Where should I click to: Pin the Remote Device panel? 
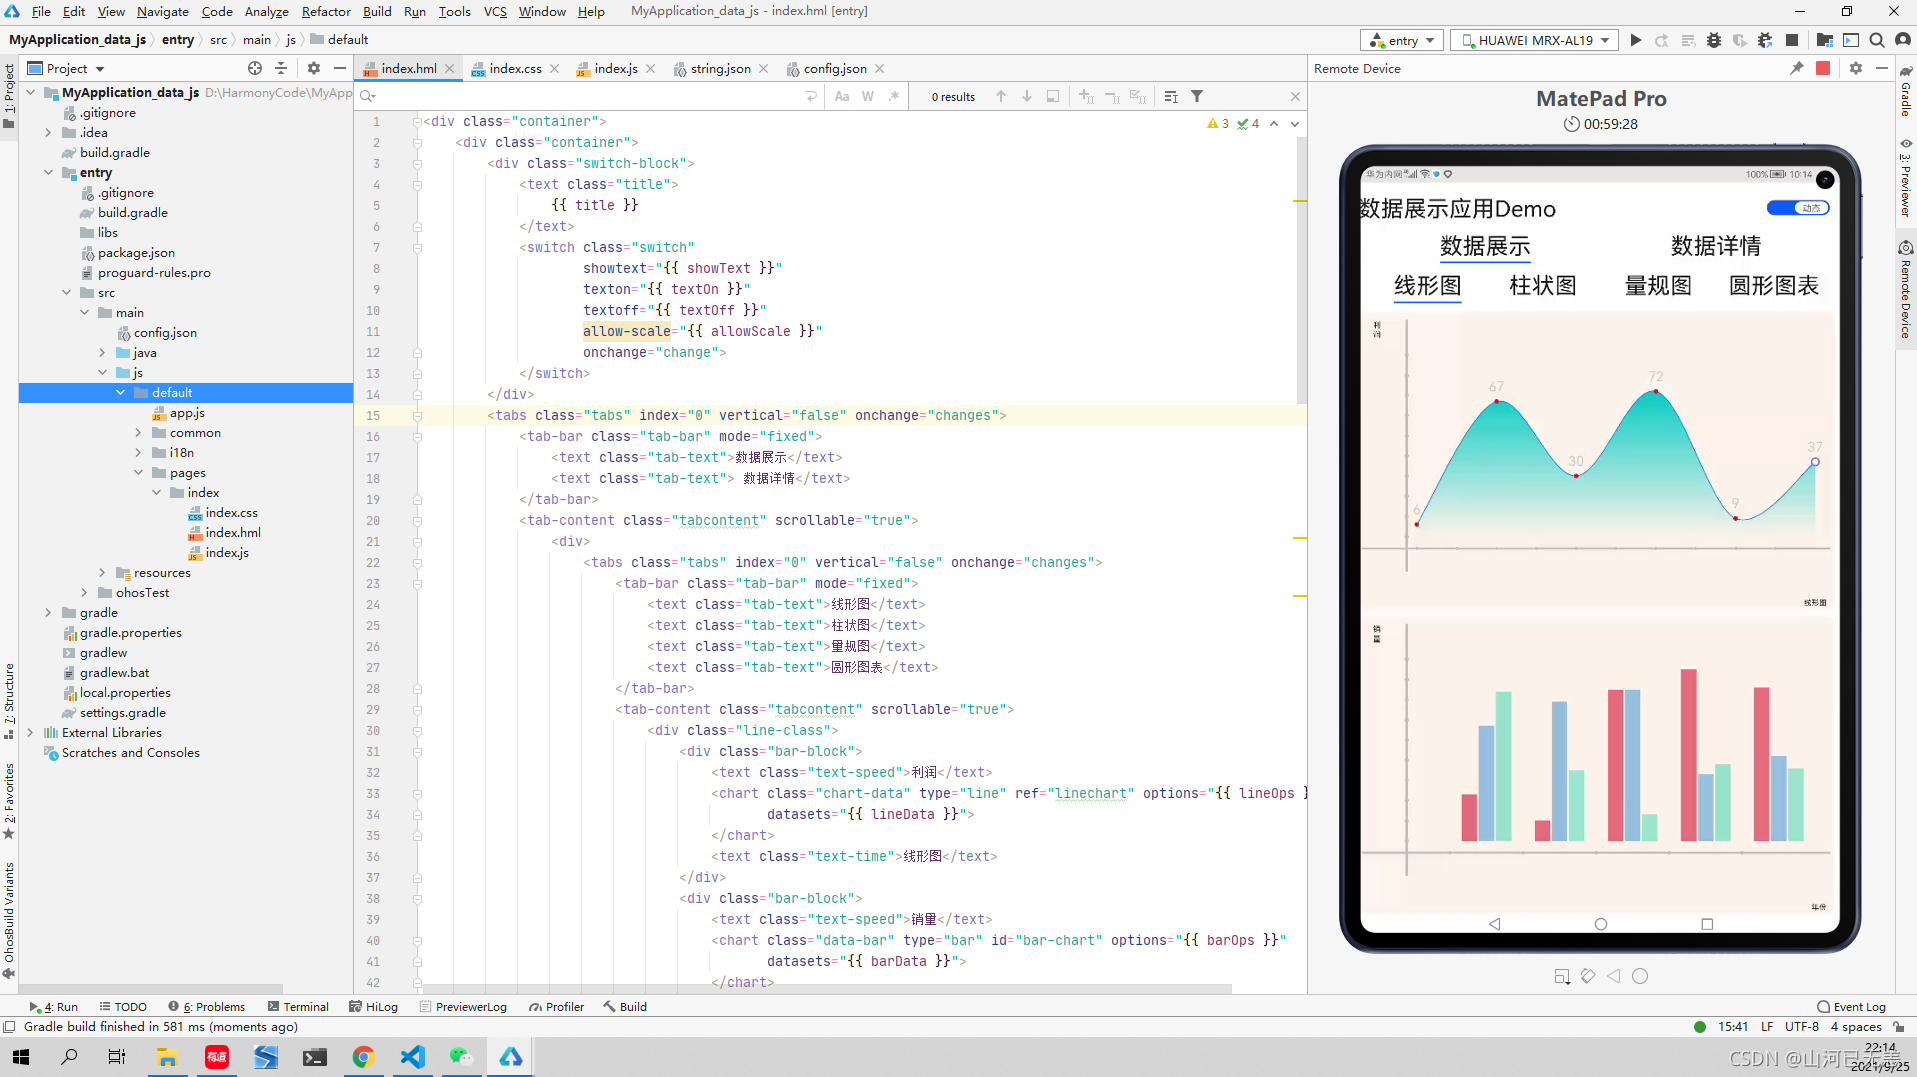(1796, 68)
